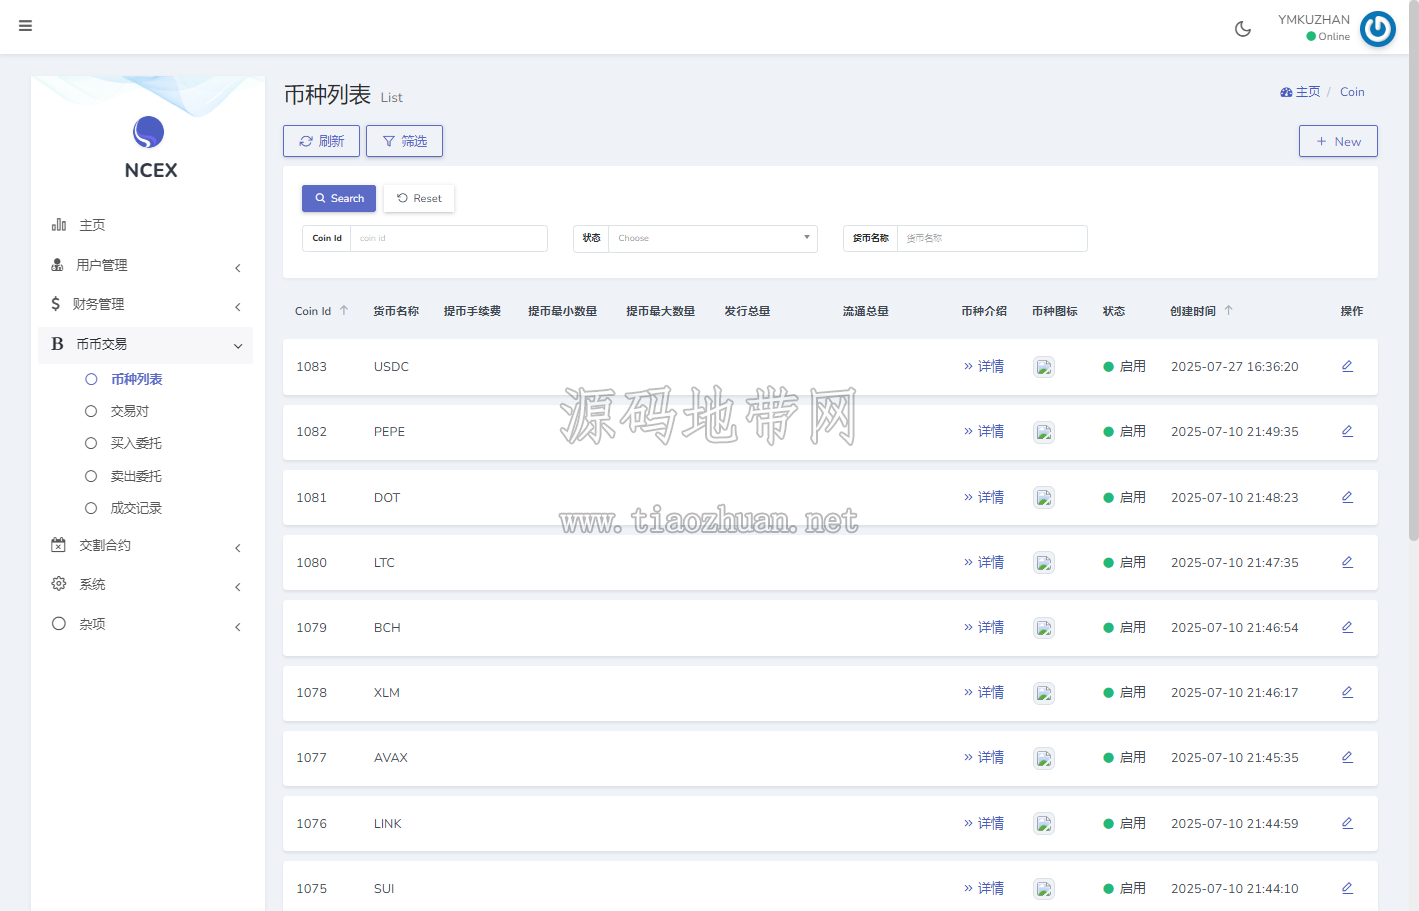1419x911 pixels.
Task: Edit the USDC coin row
Action: coord(1347,366)
